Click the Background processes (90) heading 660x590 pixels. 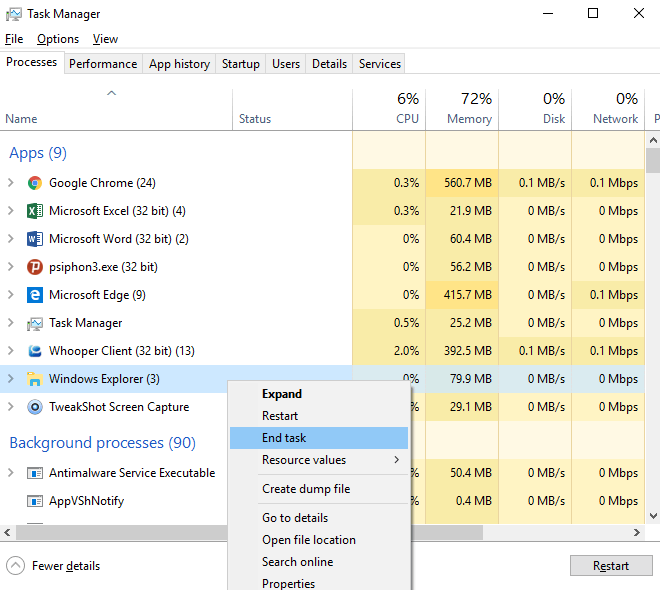coord(103,443)
